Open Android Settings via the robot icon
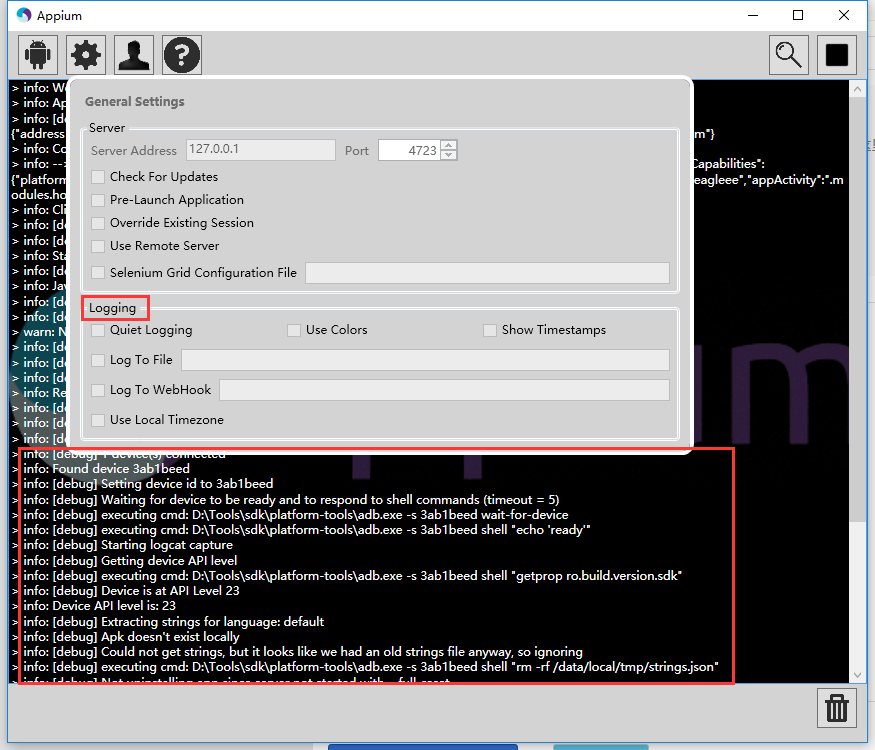The image size is (875, 750). tap(38, 55)
